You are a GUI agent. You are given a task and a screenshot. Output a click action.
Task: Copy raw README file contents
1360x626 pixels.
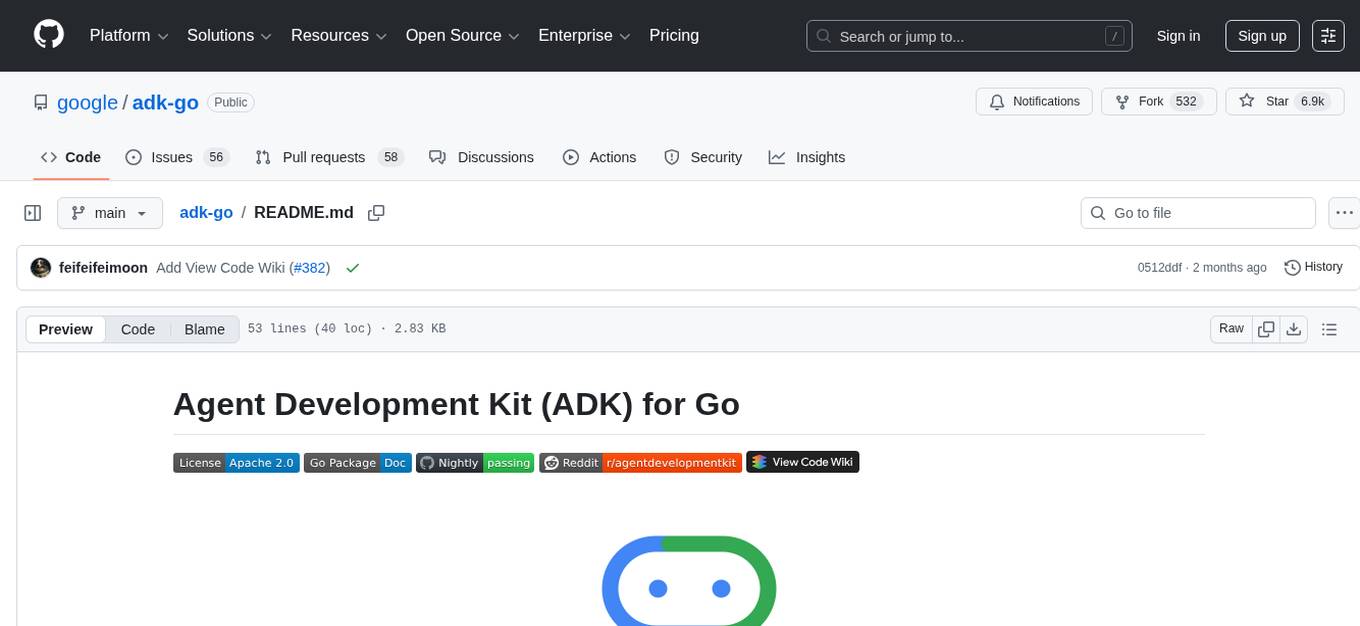pos(1266,329)
